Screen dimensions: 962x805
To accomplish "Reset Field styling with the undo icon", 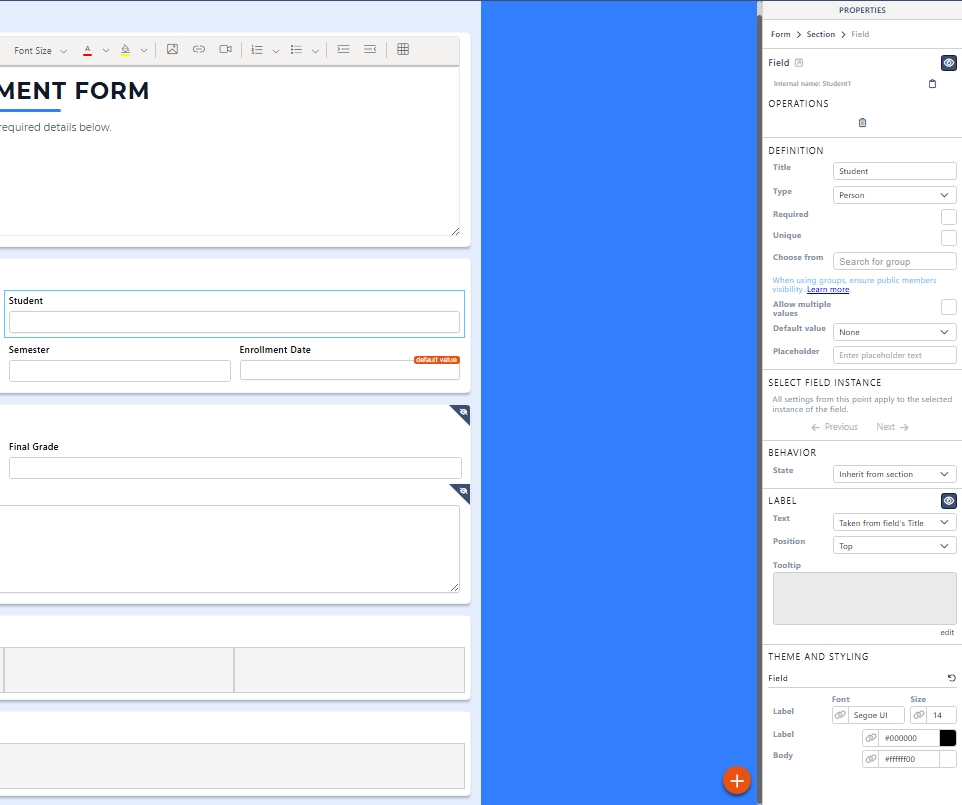I will pyautogui.click(x=951, y=678).
